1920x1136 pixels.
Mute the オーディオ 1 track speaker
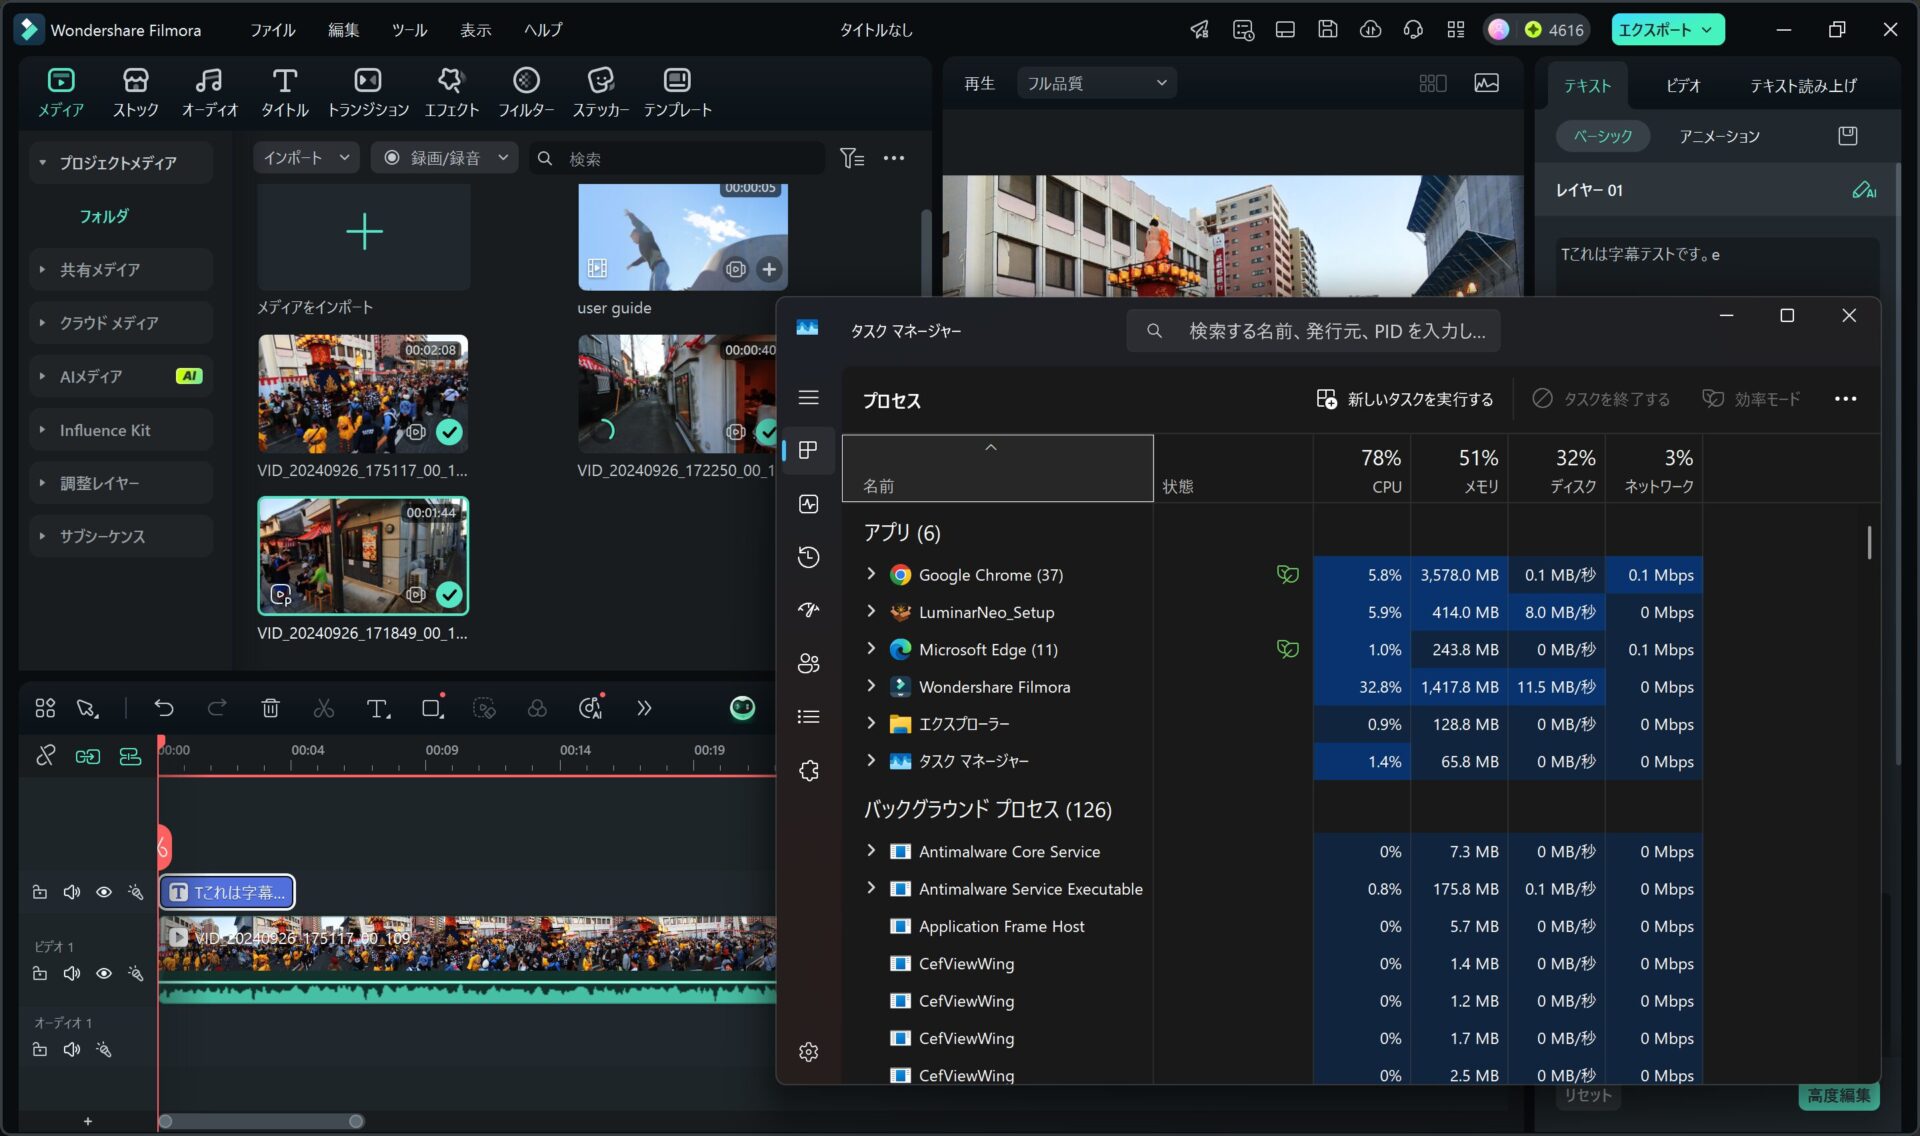point(72,1049)
